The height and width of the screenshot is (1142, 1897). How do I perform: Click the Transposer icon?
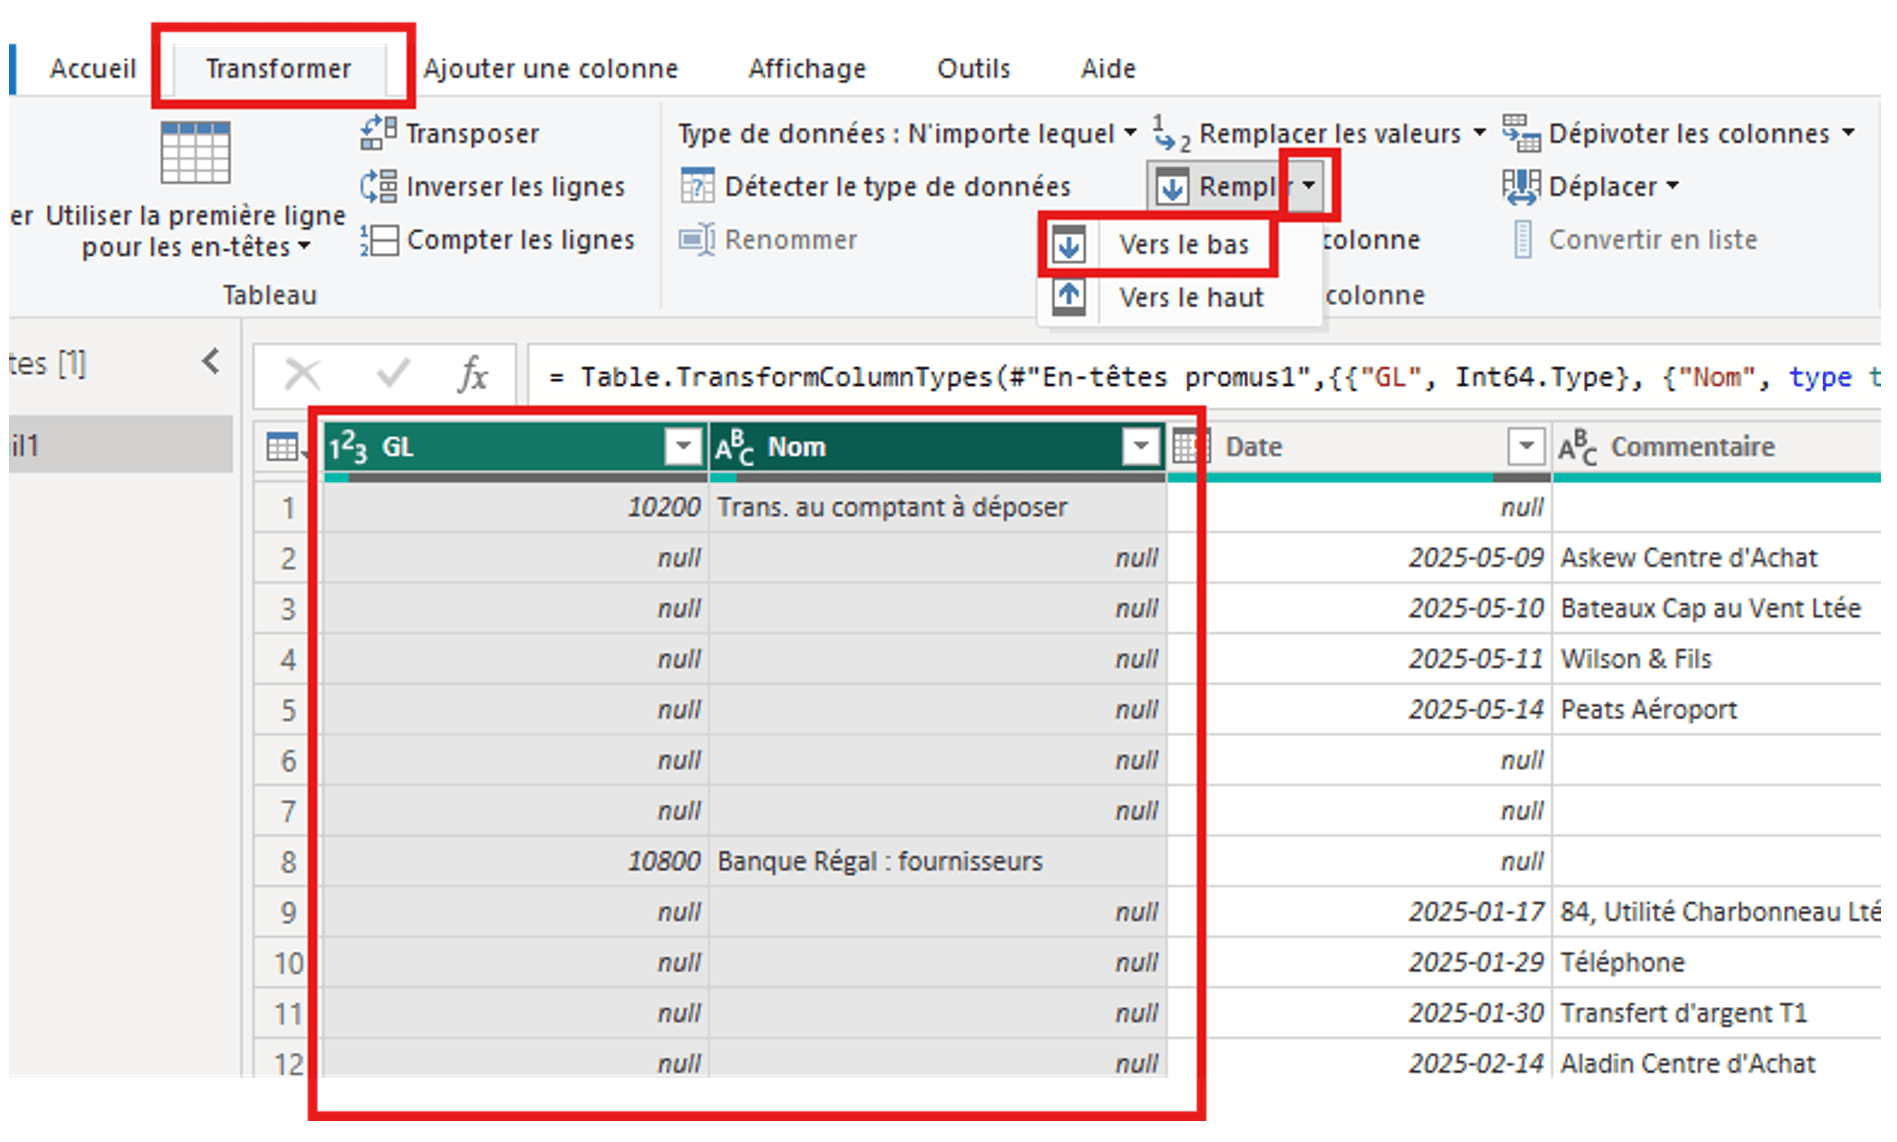point(378,133)
